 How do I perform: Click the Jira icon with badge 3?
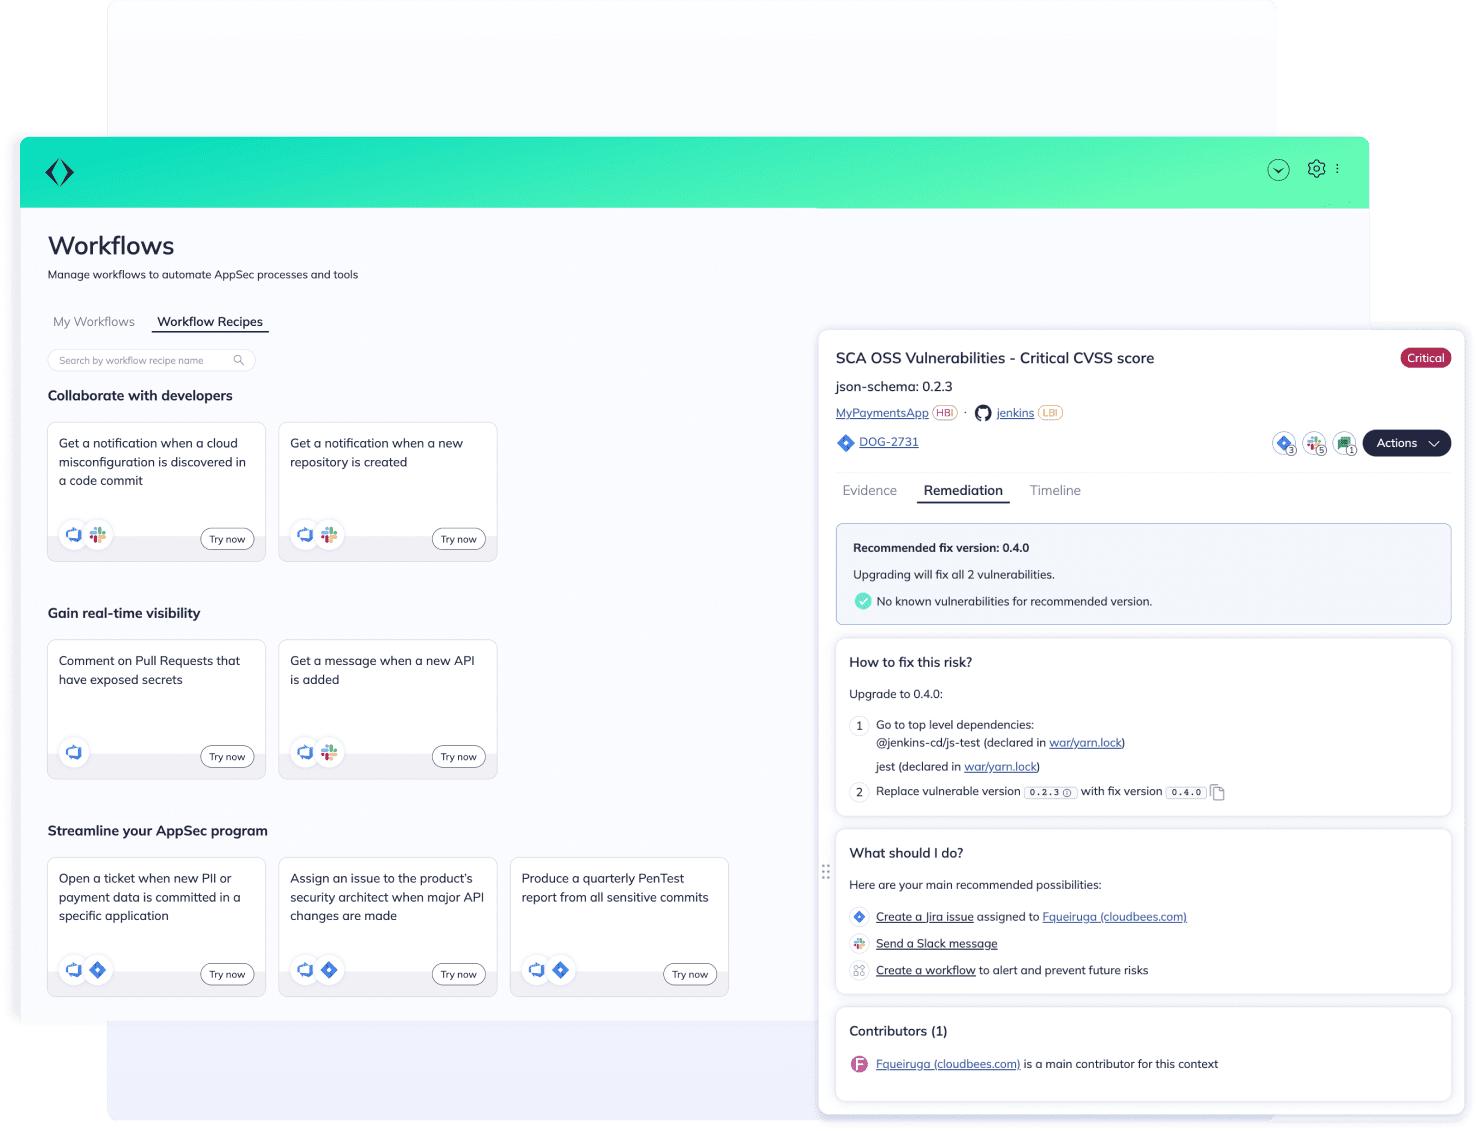(1284, 443)
